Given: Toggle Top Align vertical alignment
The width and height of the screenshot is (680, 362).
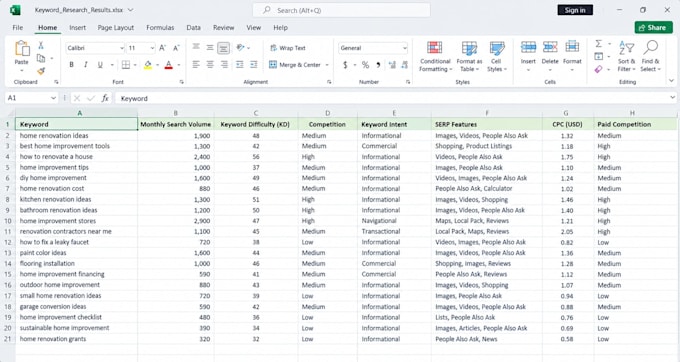Looking at the screenshot, I should (196, 47).
